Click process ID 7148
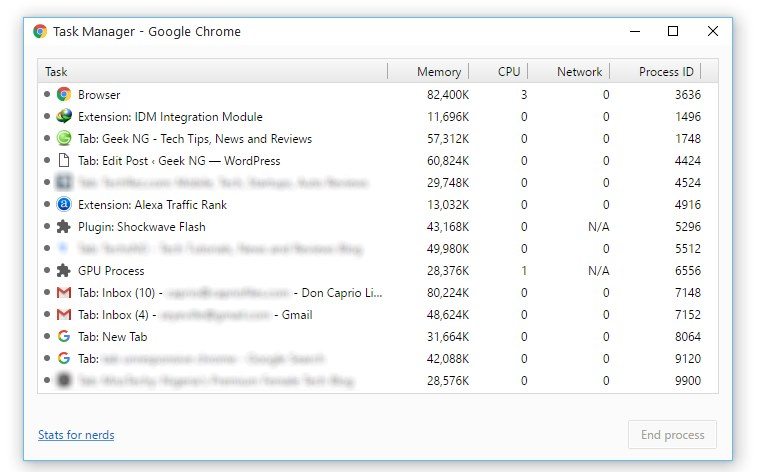The image size is (762, 472). 688,293
